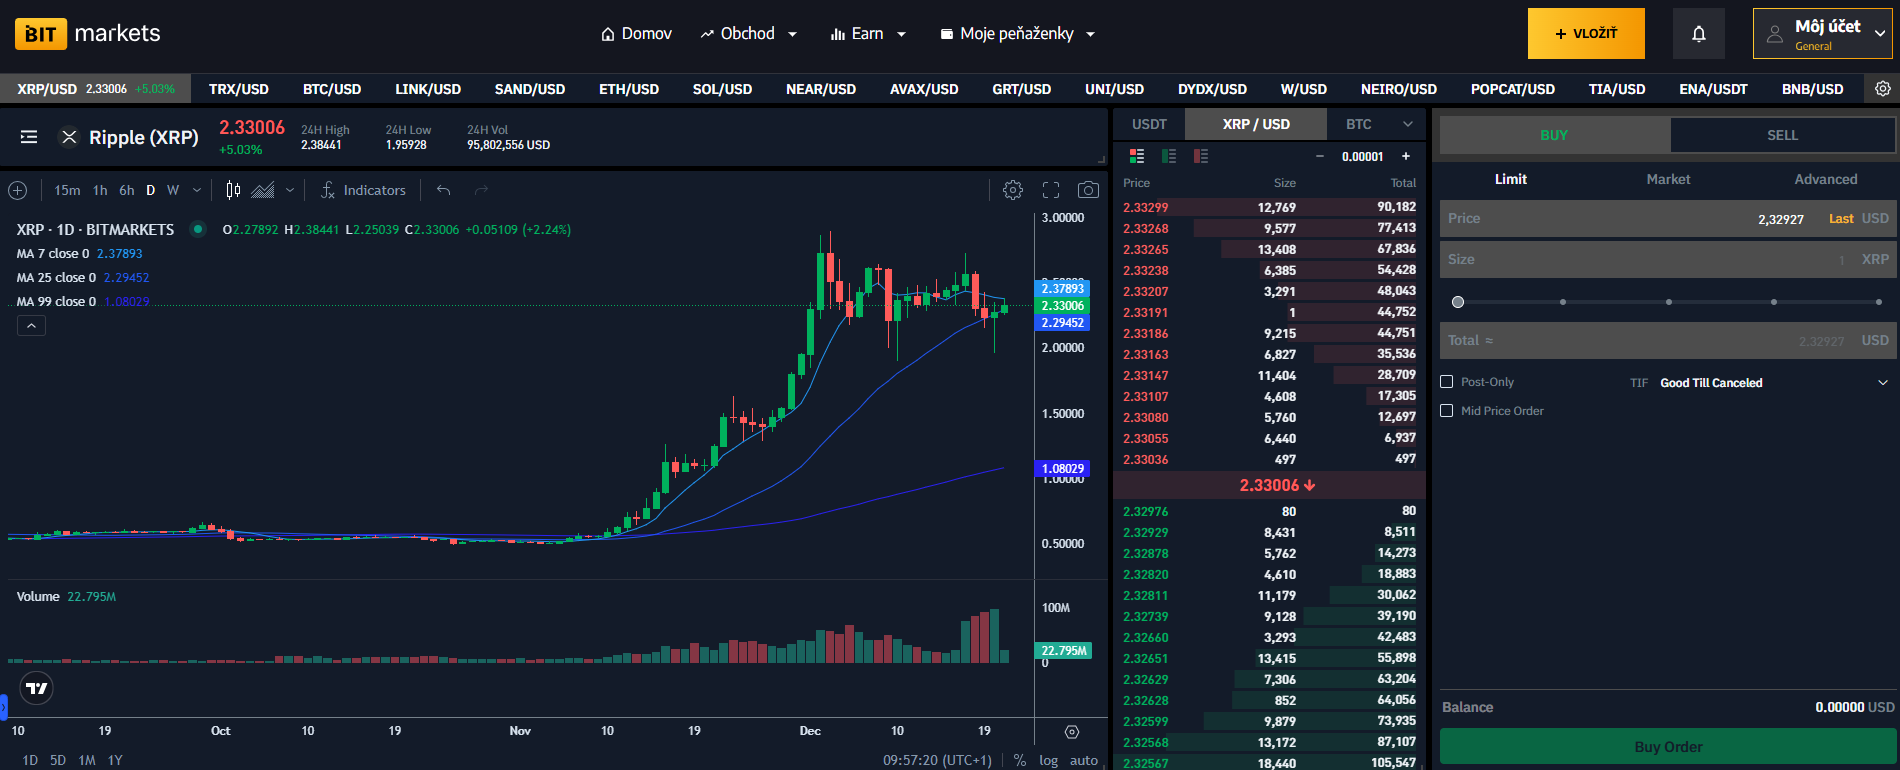Set chart interval to 1h
The width and height of the screenshot is (1900, 770).
100,190
